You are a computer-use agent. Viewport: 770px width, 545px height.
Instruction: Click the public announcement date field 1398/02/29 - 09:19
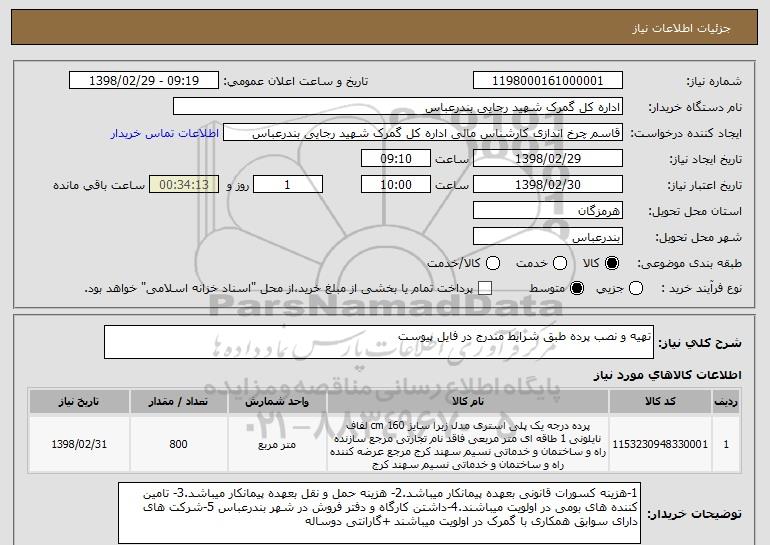pyautogui.click(x=144, y=81)
